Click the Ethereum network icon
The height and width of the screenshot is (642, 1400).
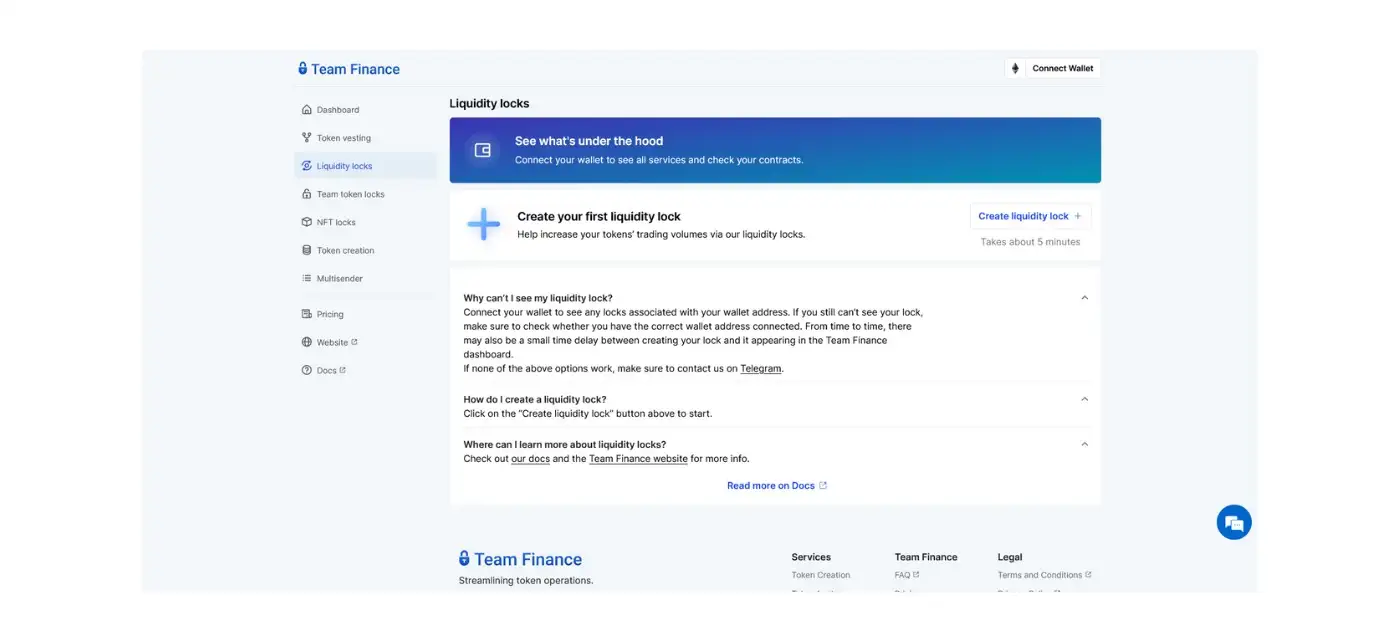[1015, 69]
